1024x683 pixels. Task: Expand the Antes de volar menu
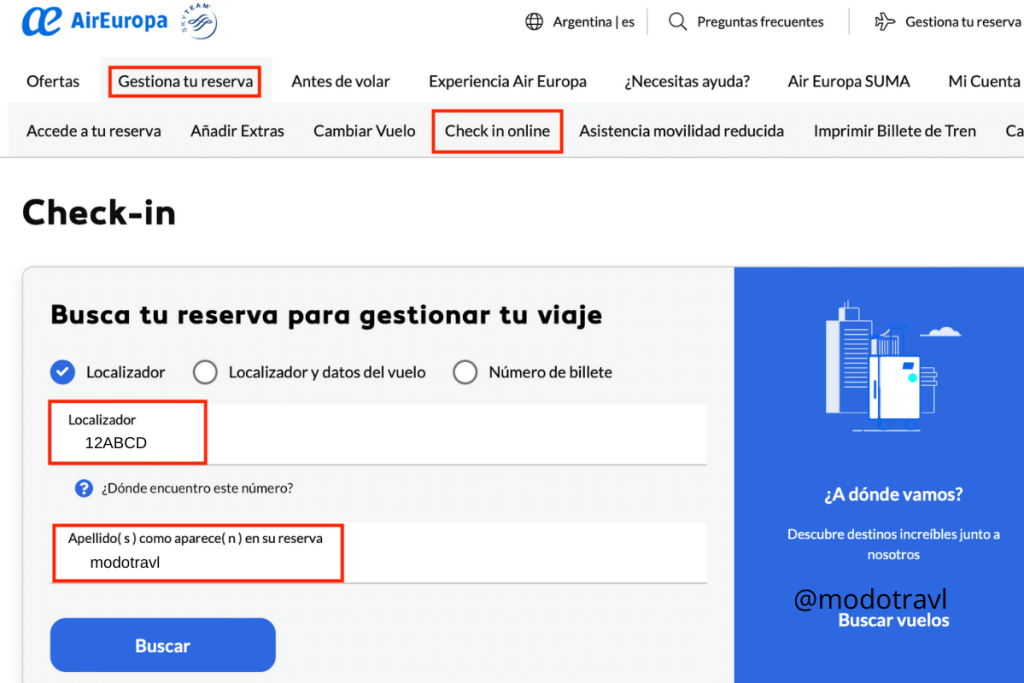(x=340, y=81)
